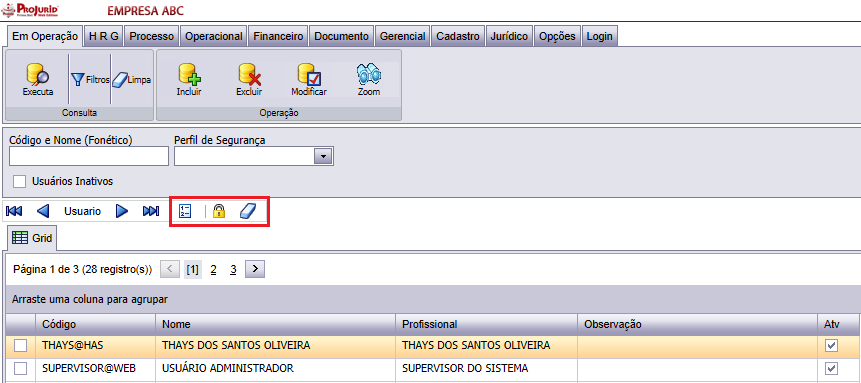
Task: Run the Executa query icon
Action: pyautogui.click(x=38, y=80)
